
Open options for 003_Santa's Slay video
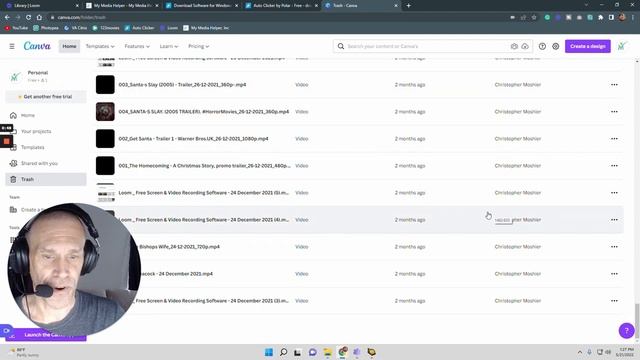click(x=614, y=85)
